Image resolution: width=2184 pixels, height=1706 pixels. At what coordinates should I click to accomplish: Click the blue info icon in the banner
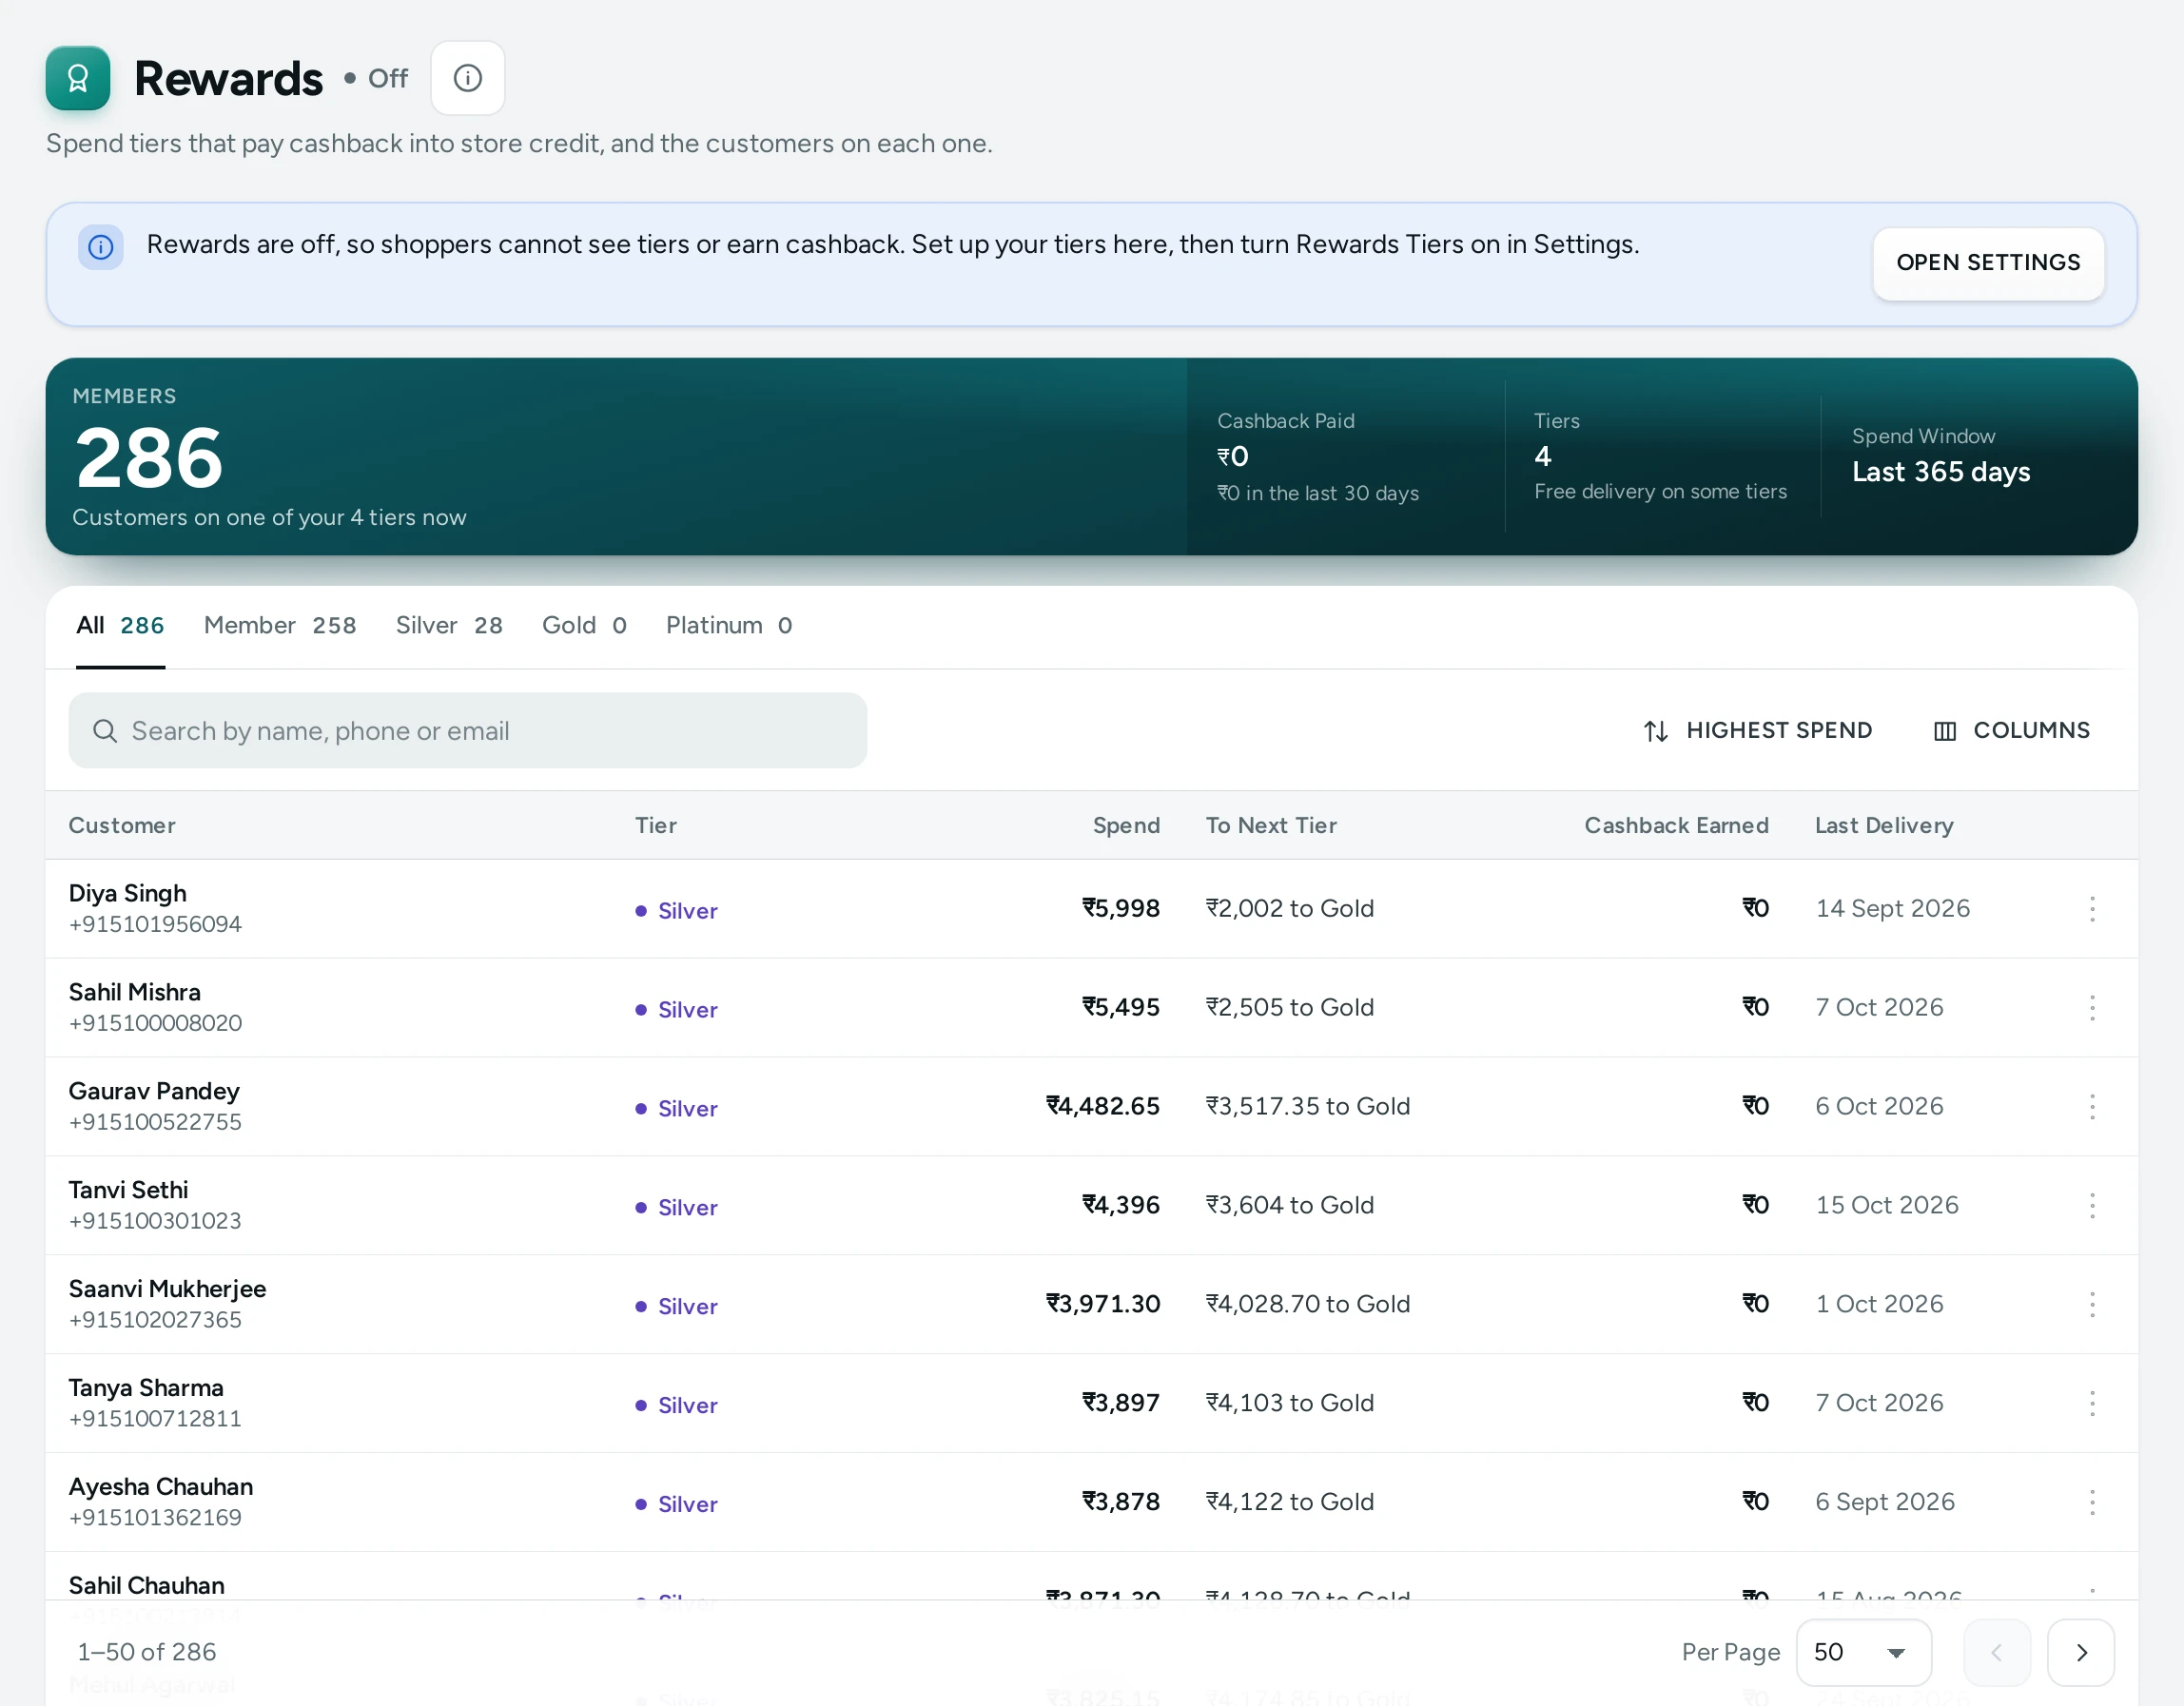click(101, 247)
